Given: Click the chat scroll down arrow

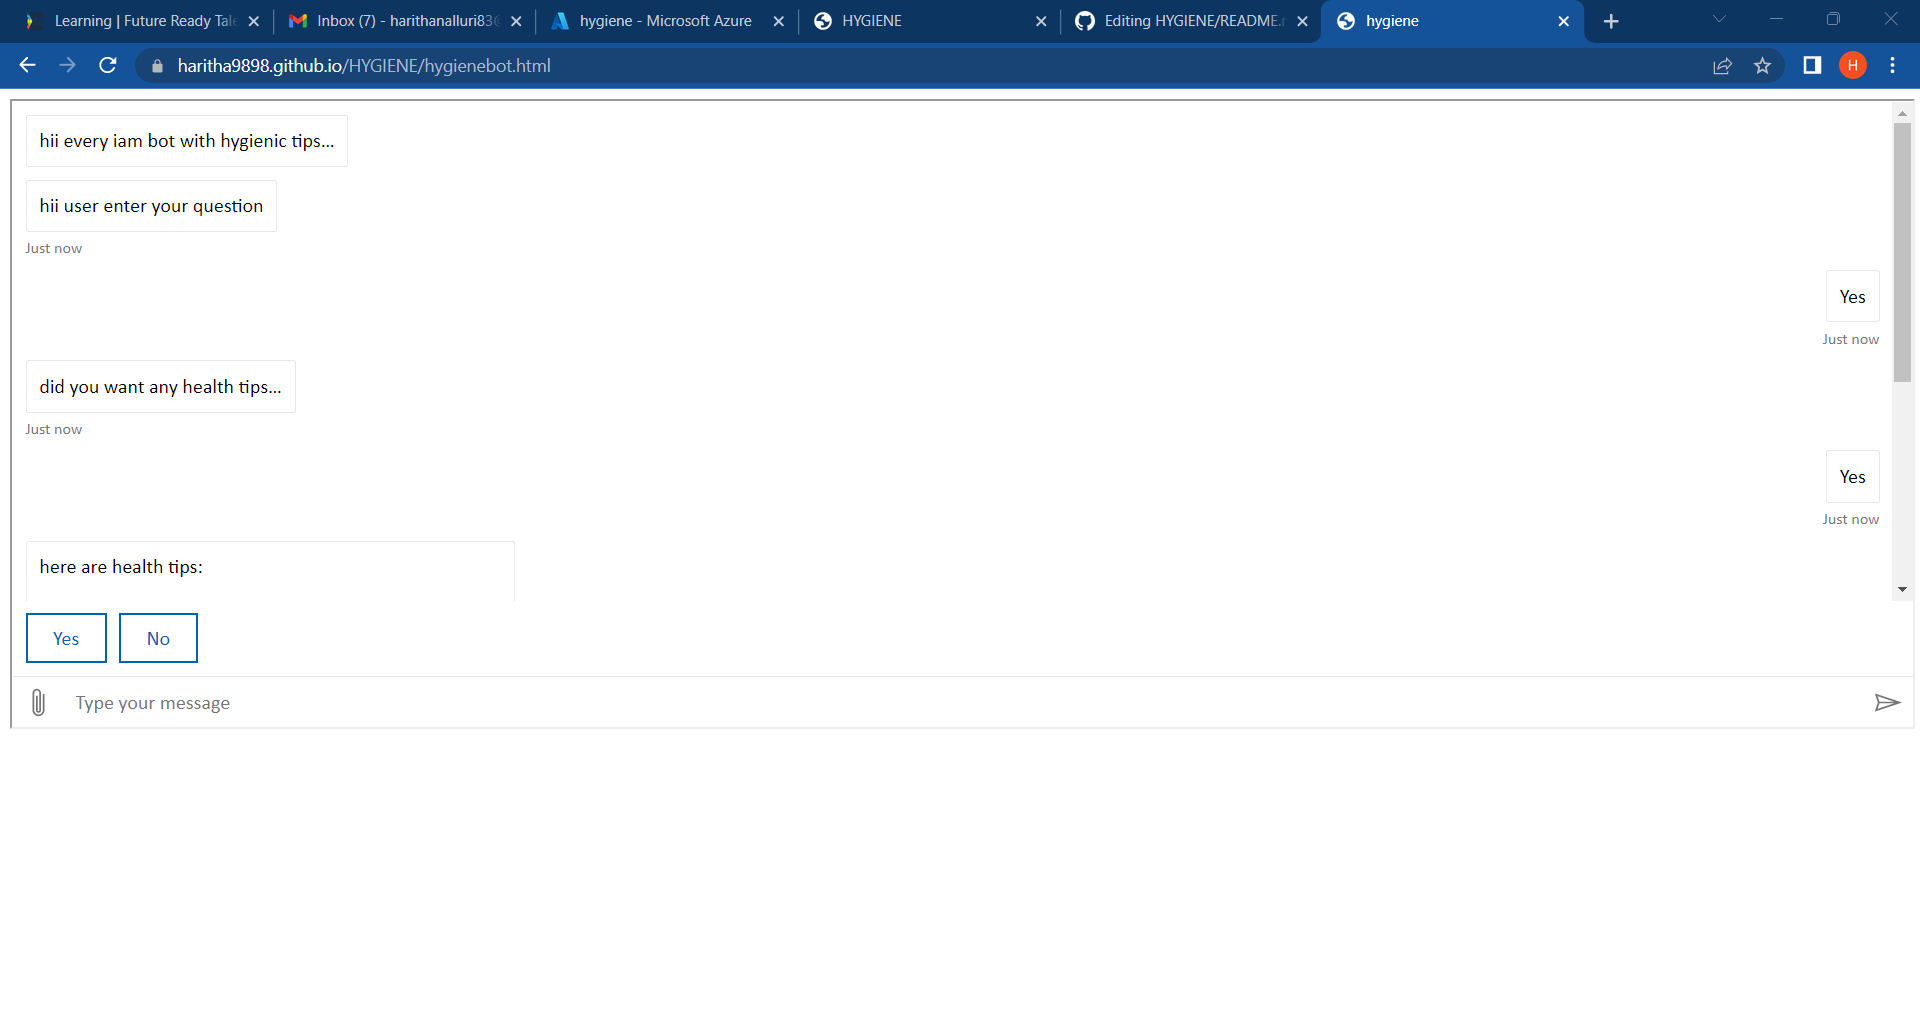Looking at the screenshot, I should [1902, 590].
